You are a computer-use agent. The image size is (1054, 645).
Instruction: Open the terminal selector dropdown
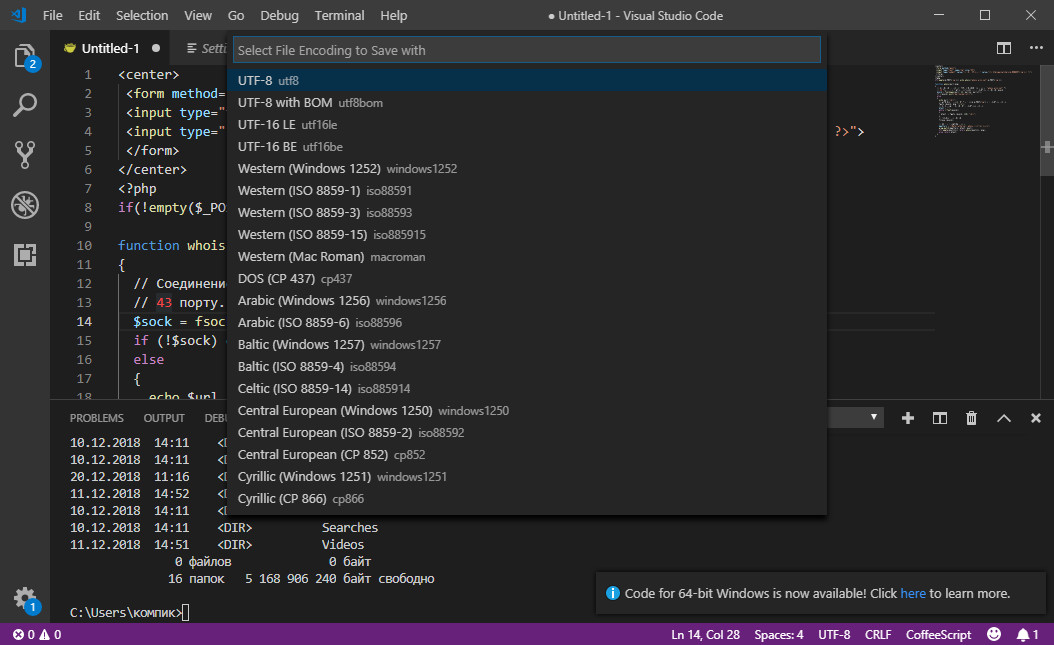(x=855, y=417)
